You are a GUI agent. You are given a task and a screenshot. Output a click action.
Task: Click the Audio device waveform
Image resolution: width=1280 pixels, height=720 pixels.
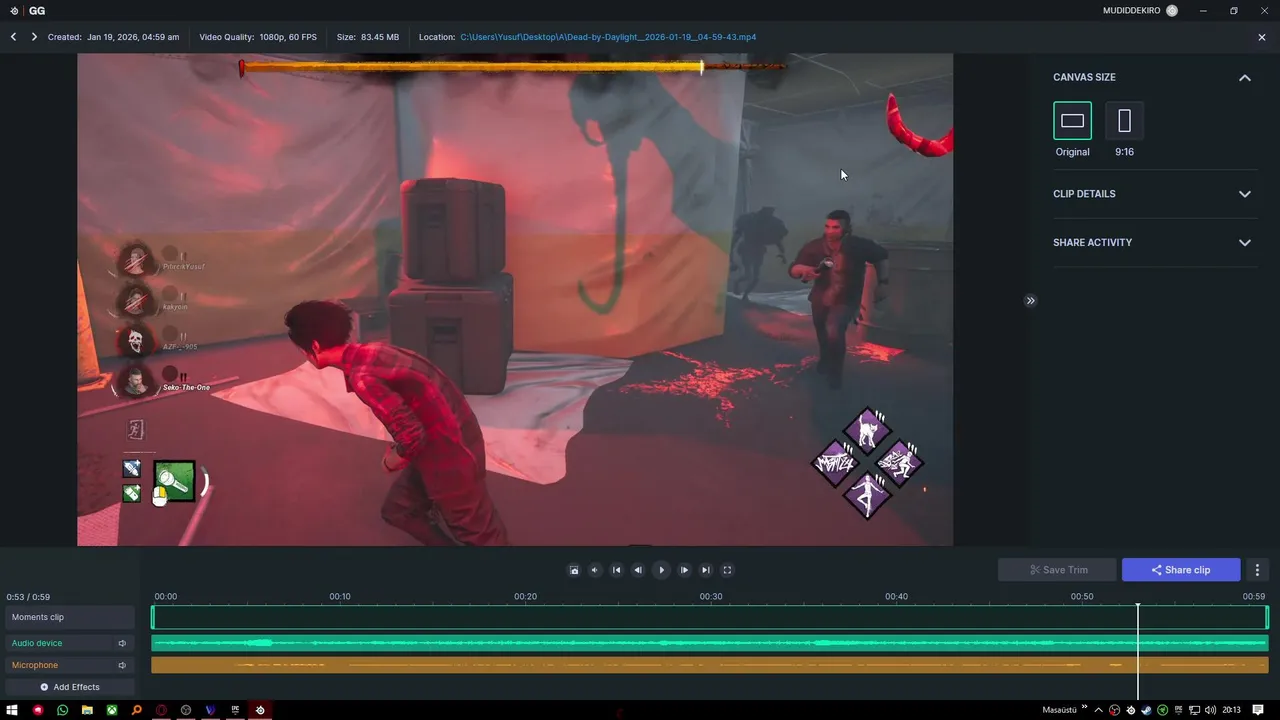(710, 643)
